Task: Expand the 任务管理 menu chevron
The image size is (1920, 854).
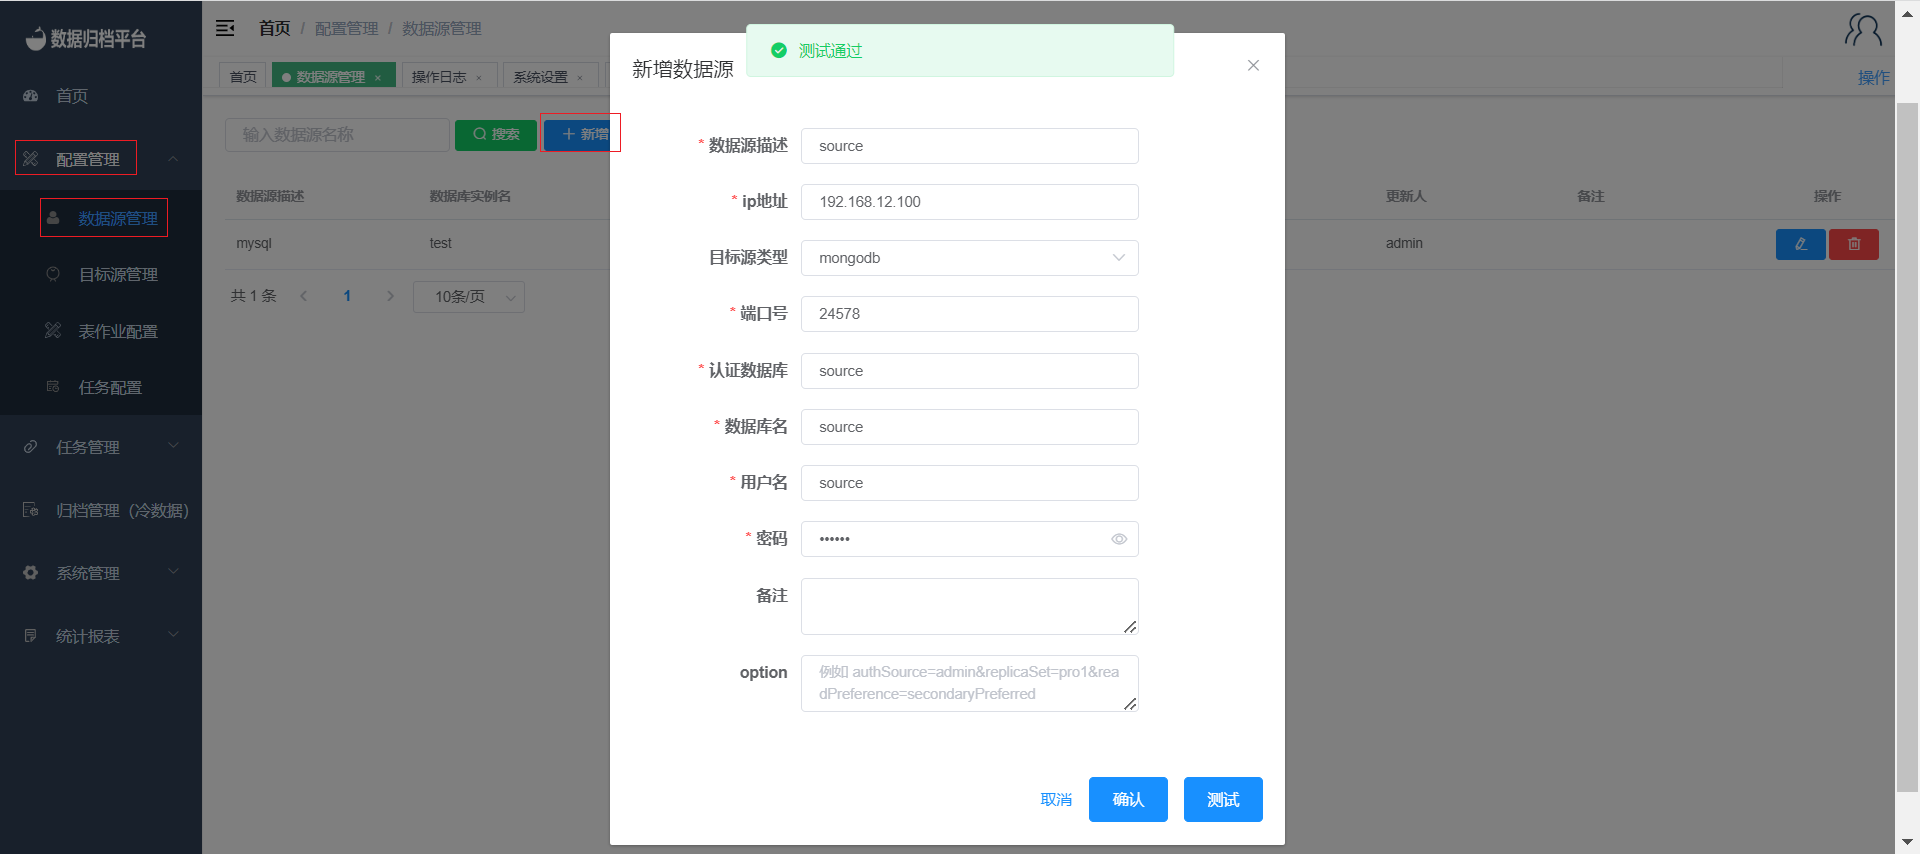Action: (x=173, y=446)
